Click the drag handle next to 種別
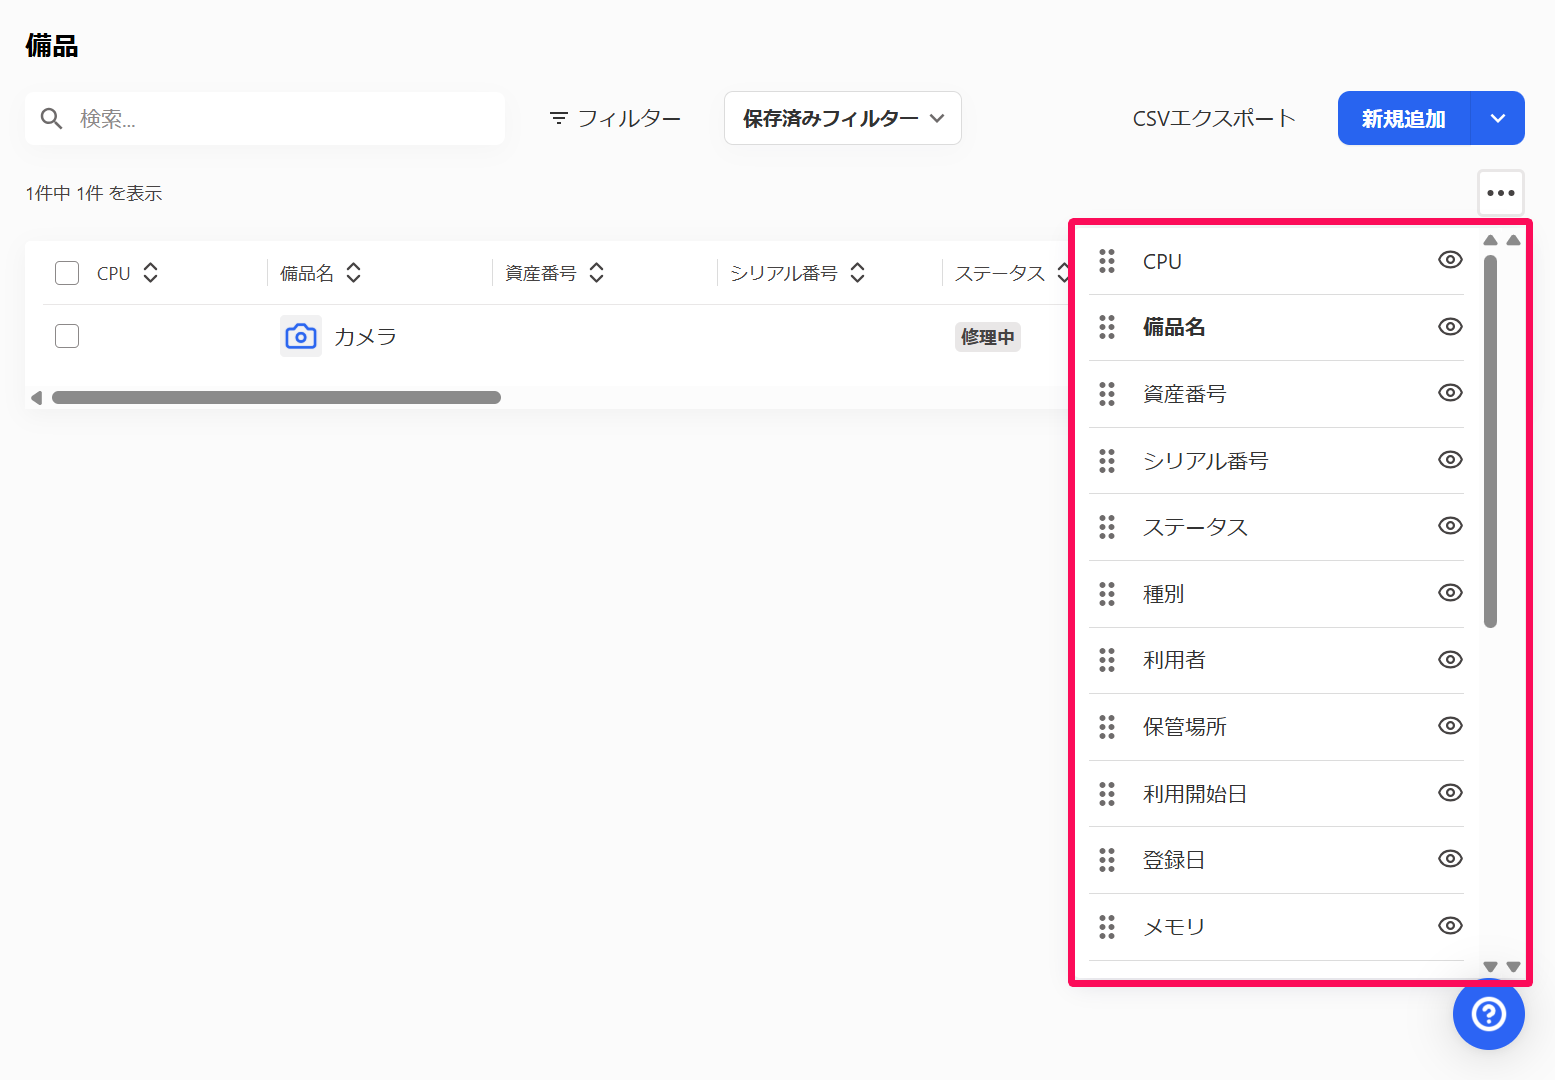This screenshot has width=1555, height=1080. click(x=1107, y=594)
